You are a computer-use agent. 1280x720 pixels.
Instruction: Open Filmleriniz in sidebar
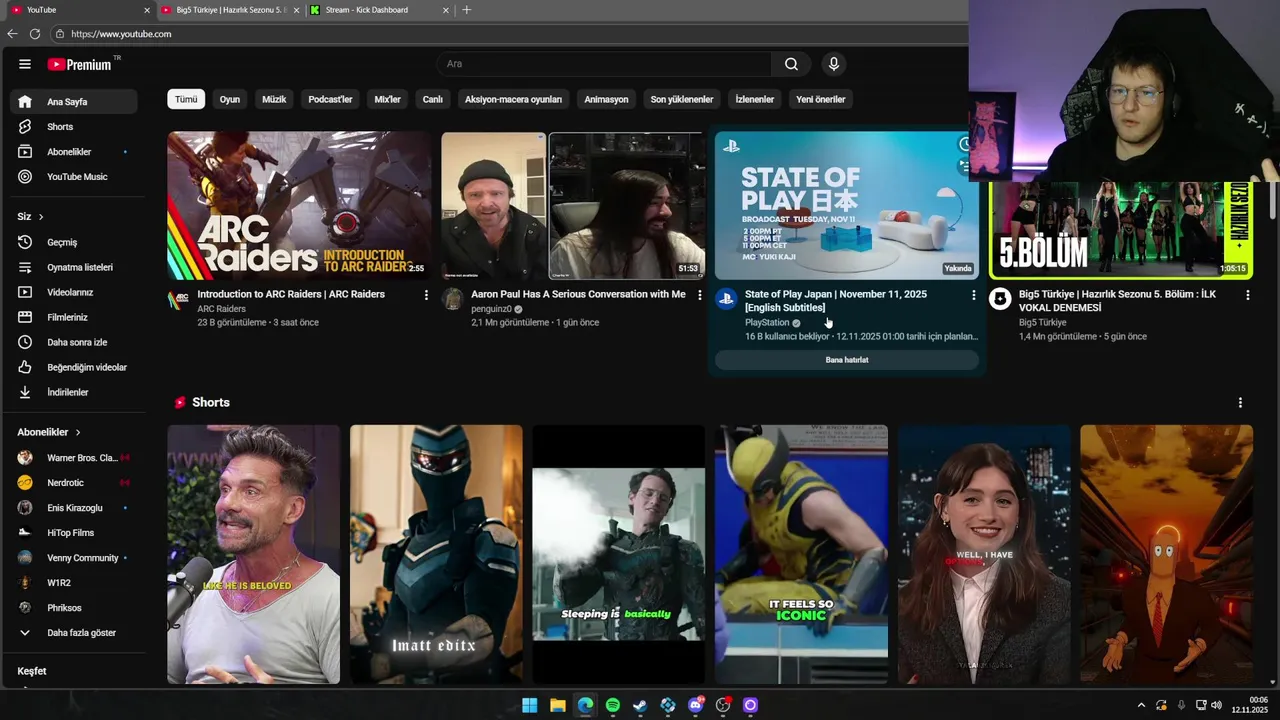point(74,317)
